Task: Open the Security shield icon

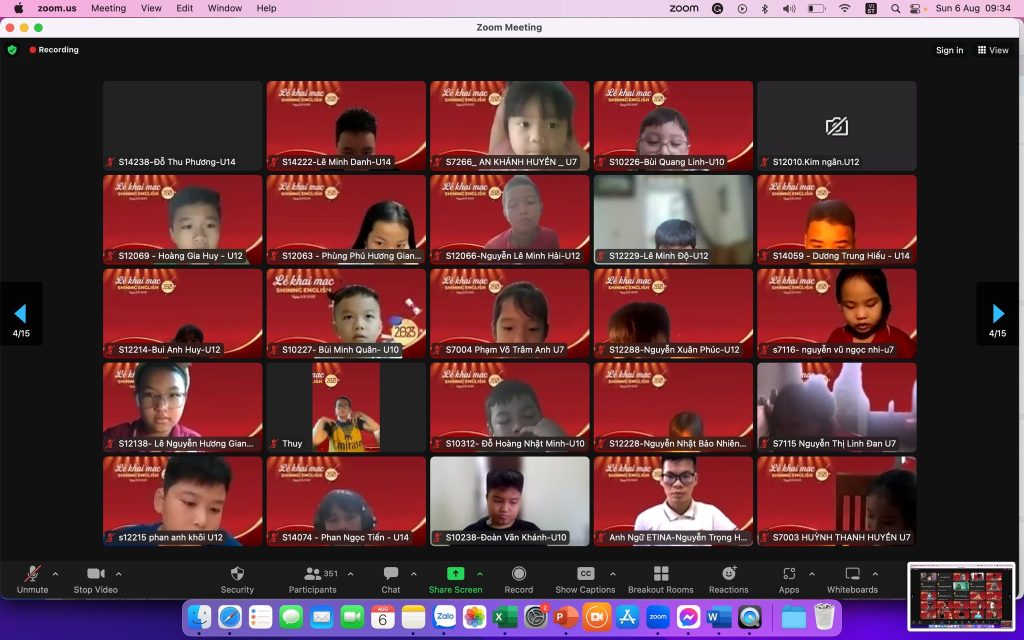Action: coord(237,574)
